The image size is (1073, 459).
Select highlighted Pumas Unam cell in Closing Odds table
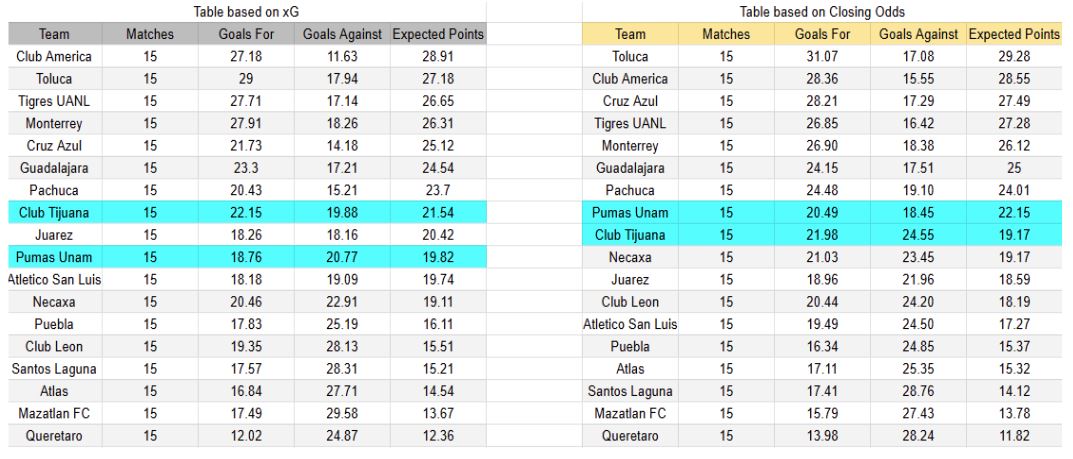tap(631, 211)
